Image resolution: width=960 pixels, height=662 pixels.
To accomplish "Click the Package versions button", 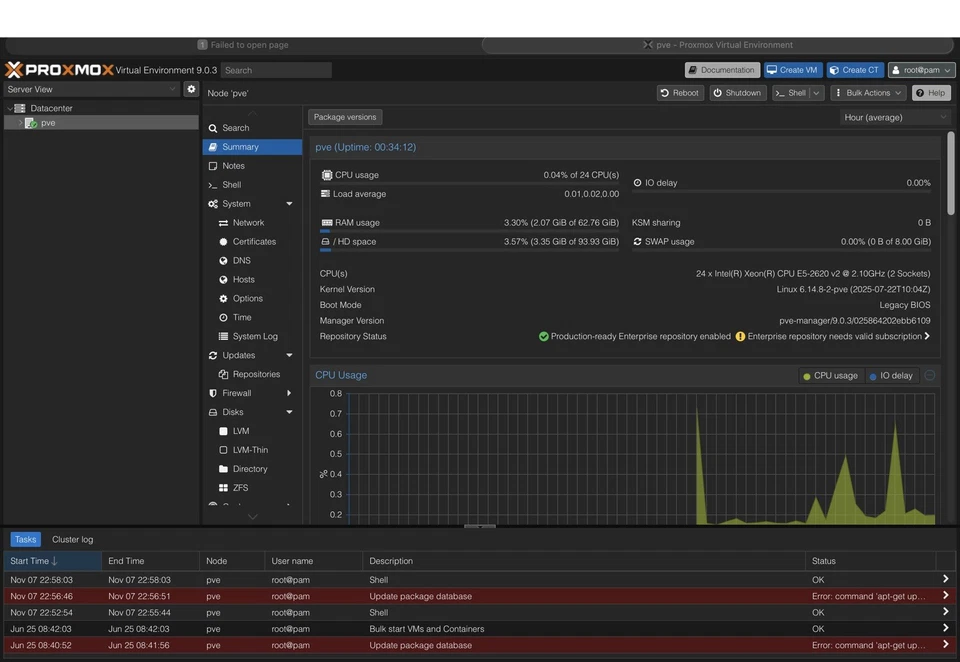I will point(345,117).
